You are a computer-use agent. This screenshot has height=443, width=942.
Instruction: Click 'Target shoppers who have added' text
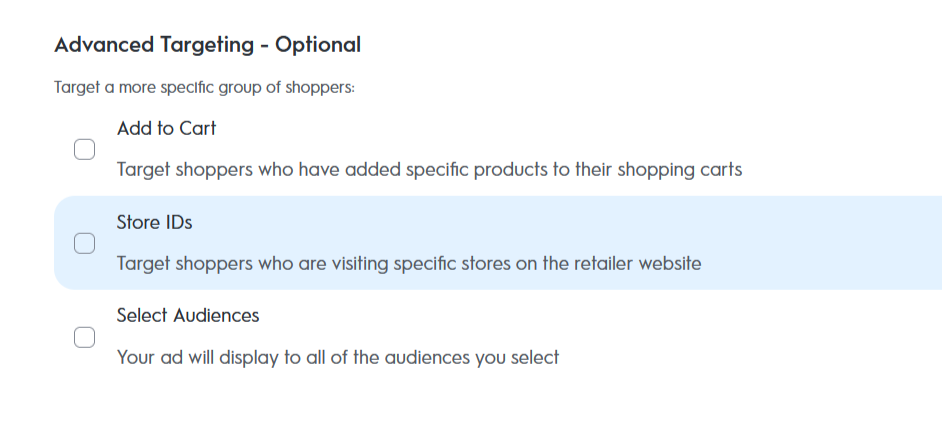tap(228, 169)
